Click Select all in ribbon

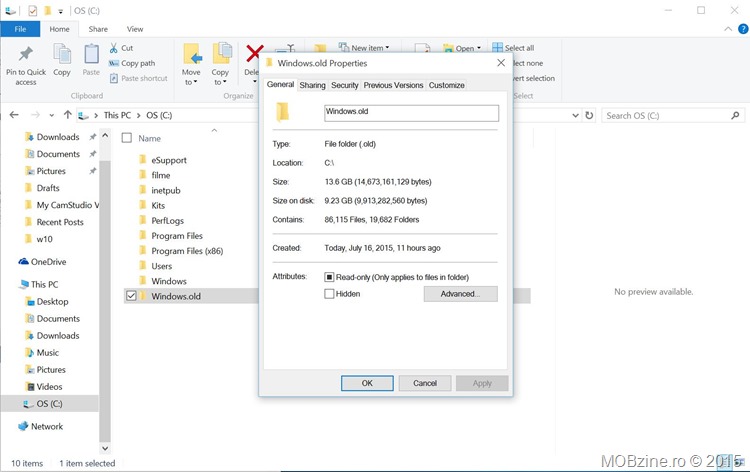coord(513,48)
